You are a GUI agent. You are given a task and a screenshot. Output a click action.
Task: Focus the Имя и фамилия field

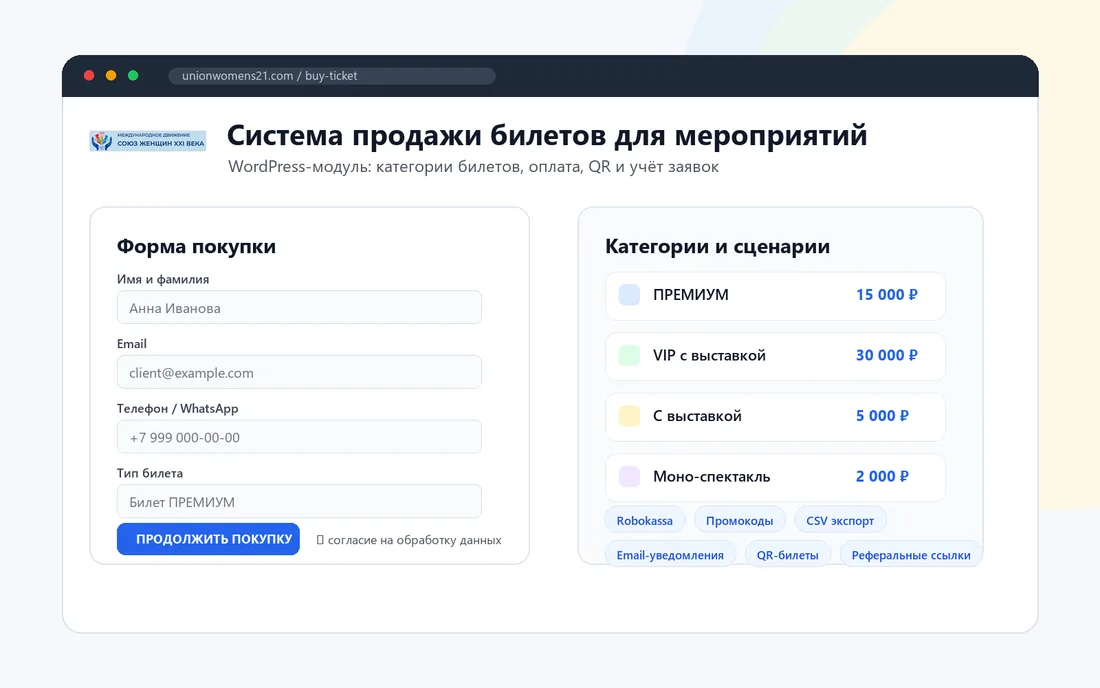coord(299,307)
